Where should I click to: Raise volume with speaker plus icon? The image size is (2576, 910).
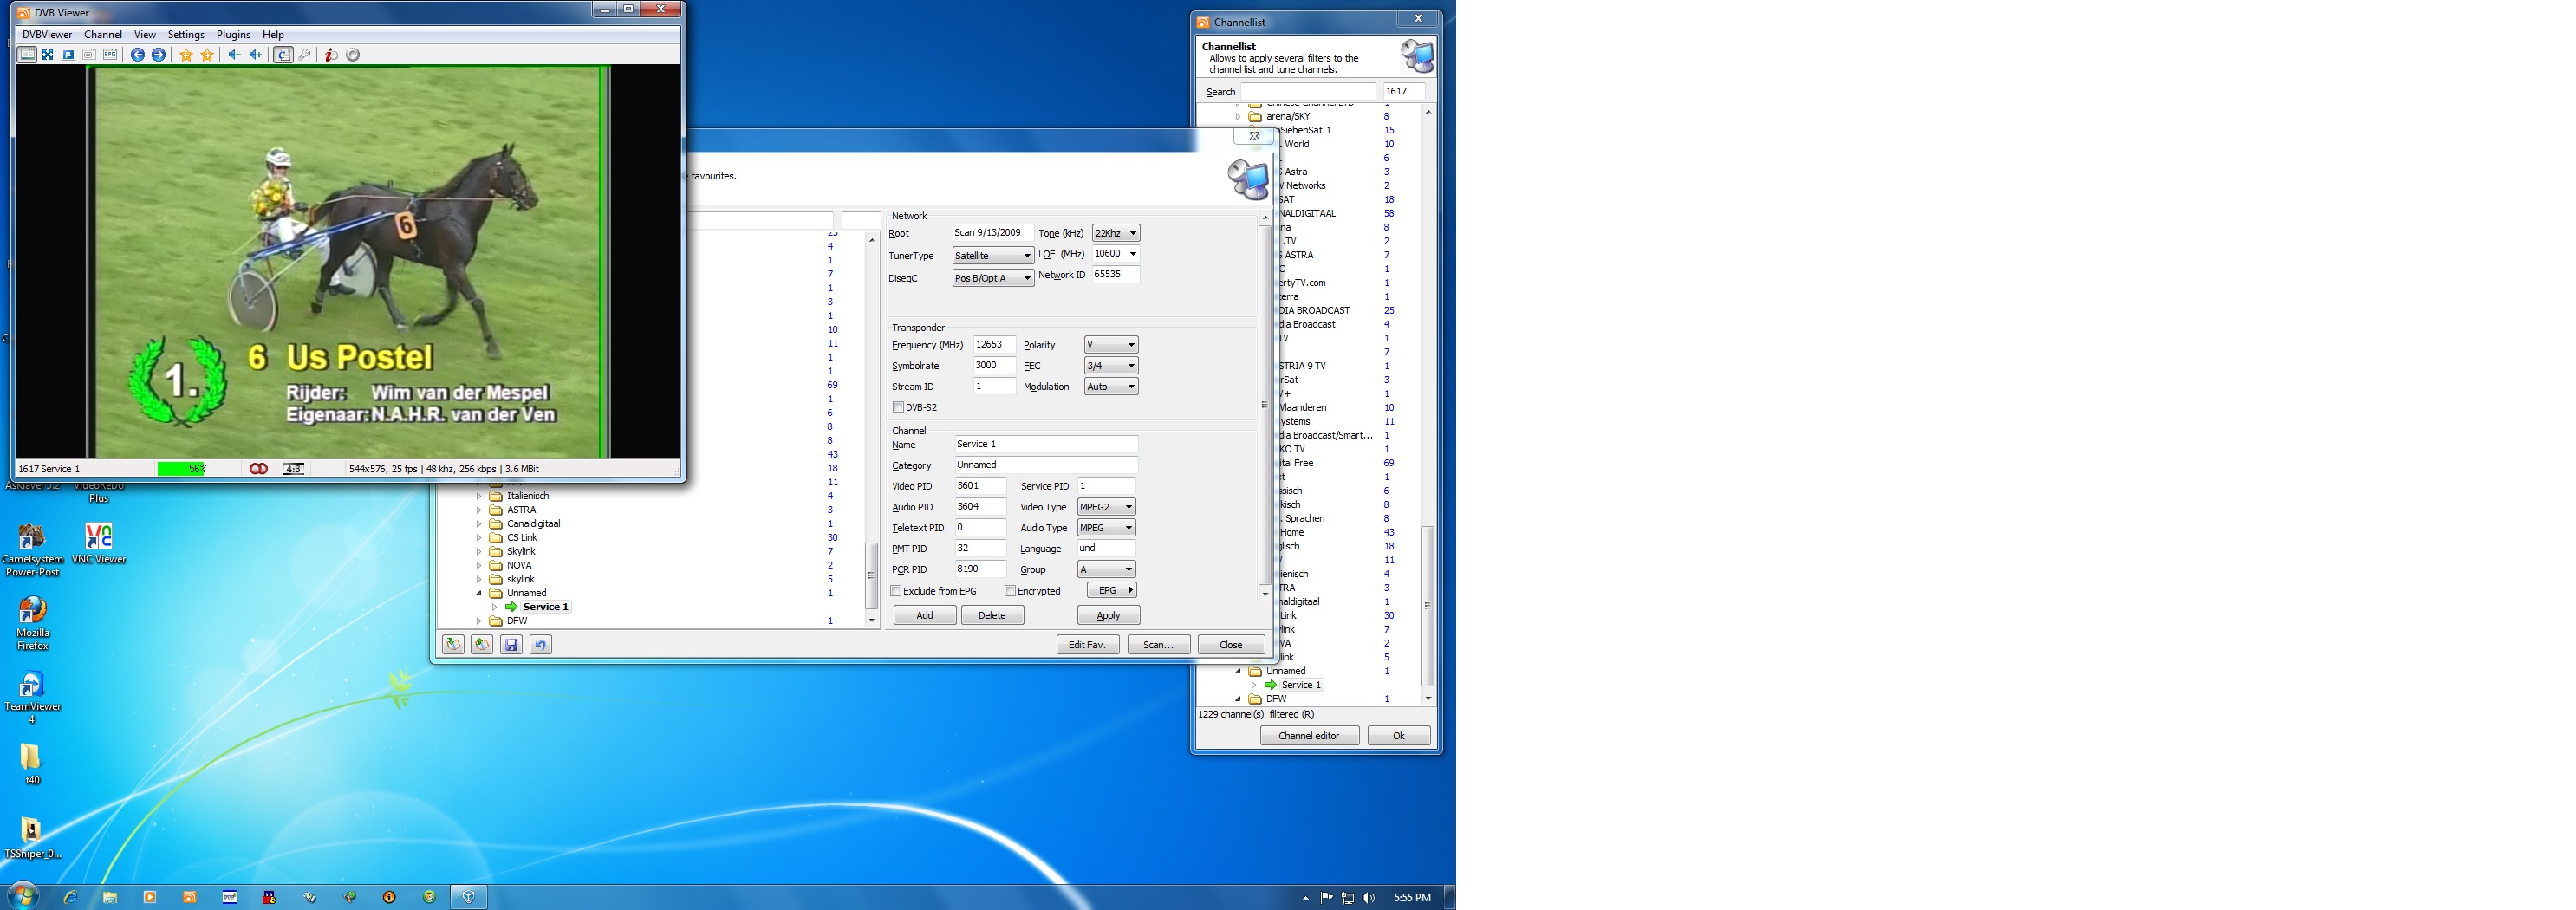(256, 55)
